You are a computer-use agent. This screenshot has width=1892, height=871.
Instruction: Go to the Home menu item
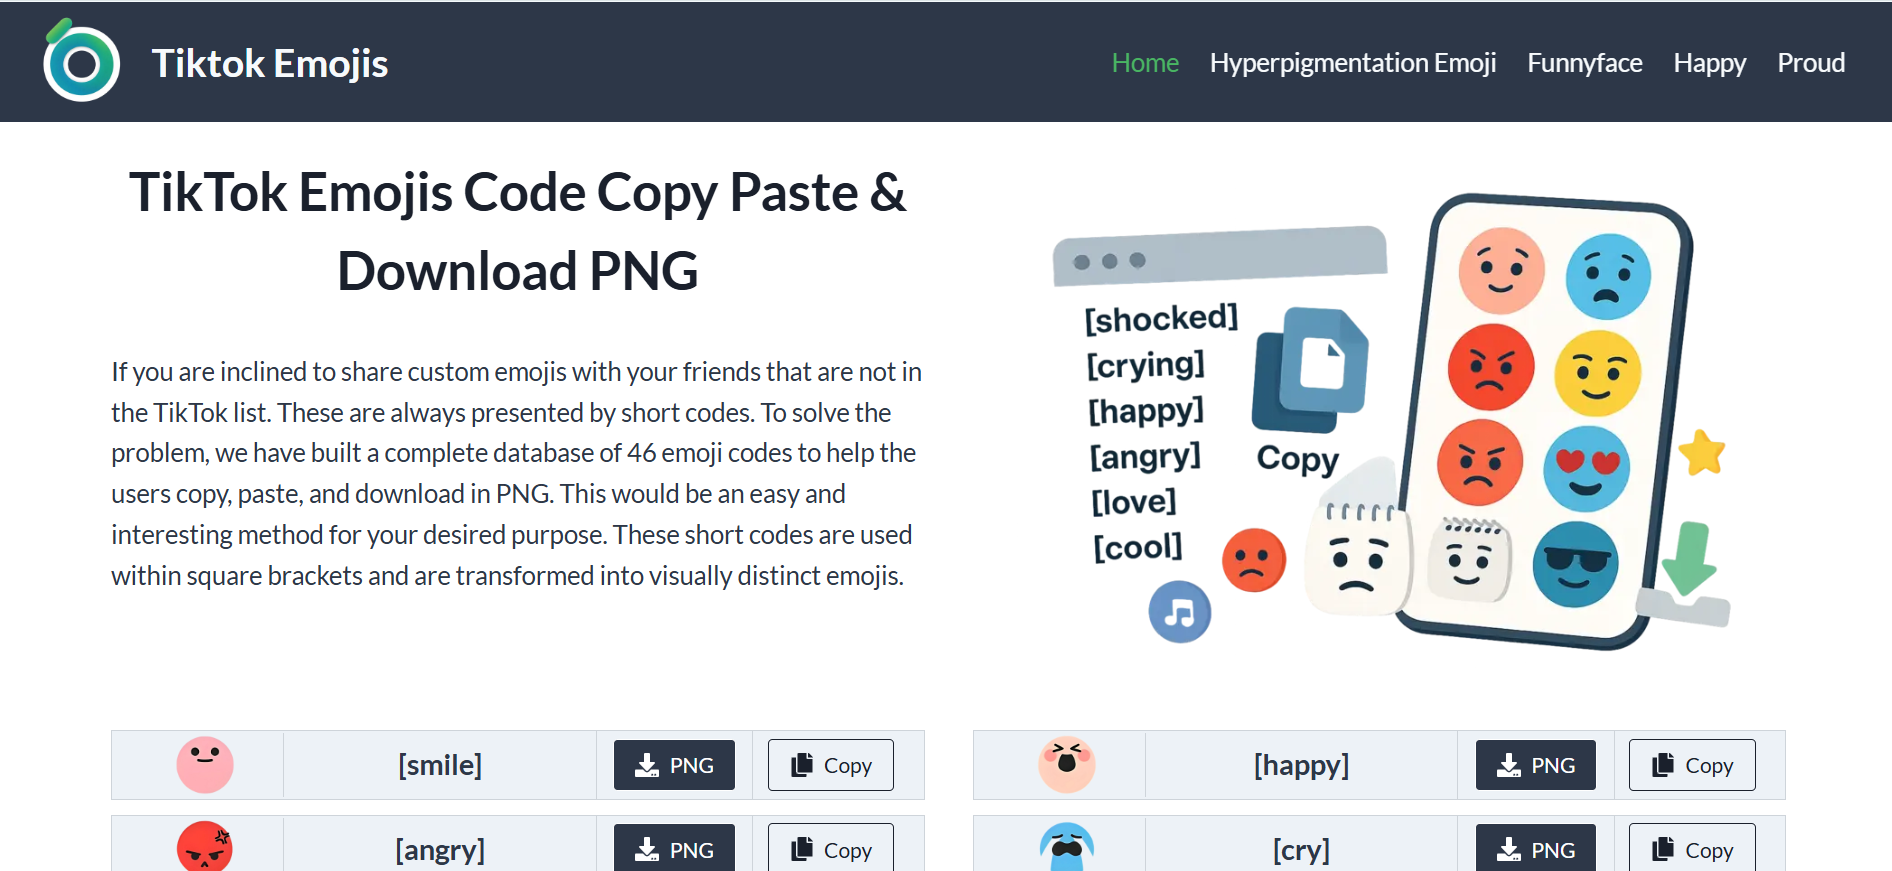(x=1145, y=63)
